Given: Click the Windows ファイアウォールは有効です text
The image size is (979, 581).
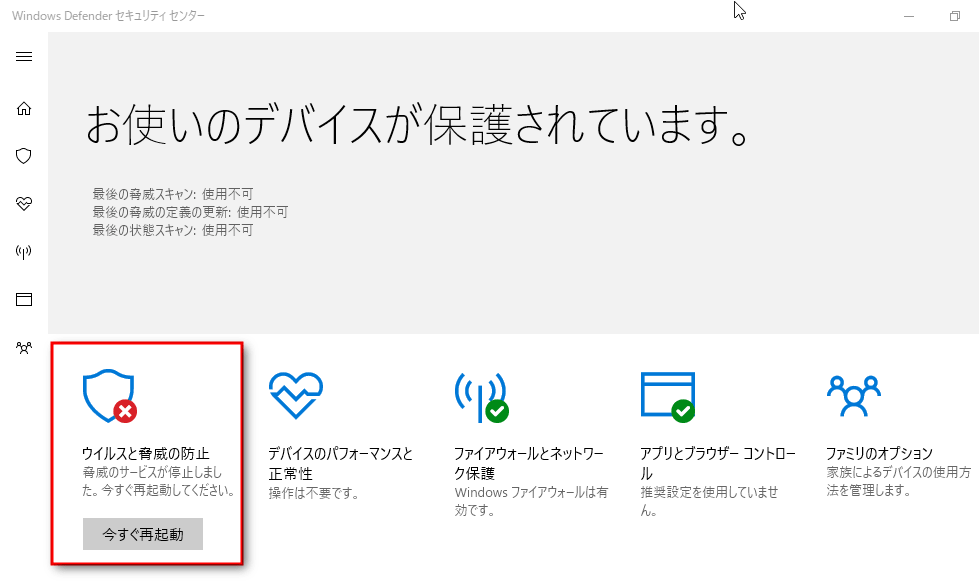Looking at the screenshot, I should click(x=531, y=501).
